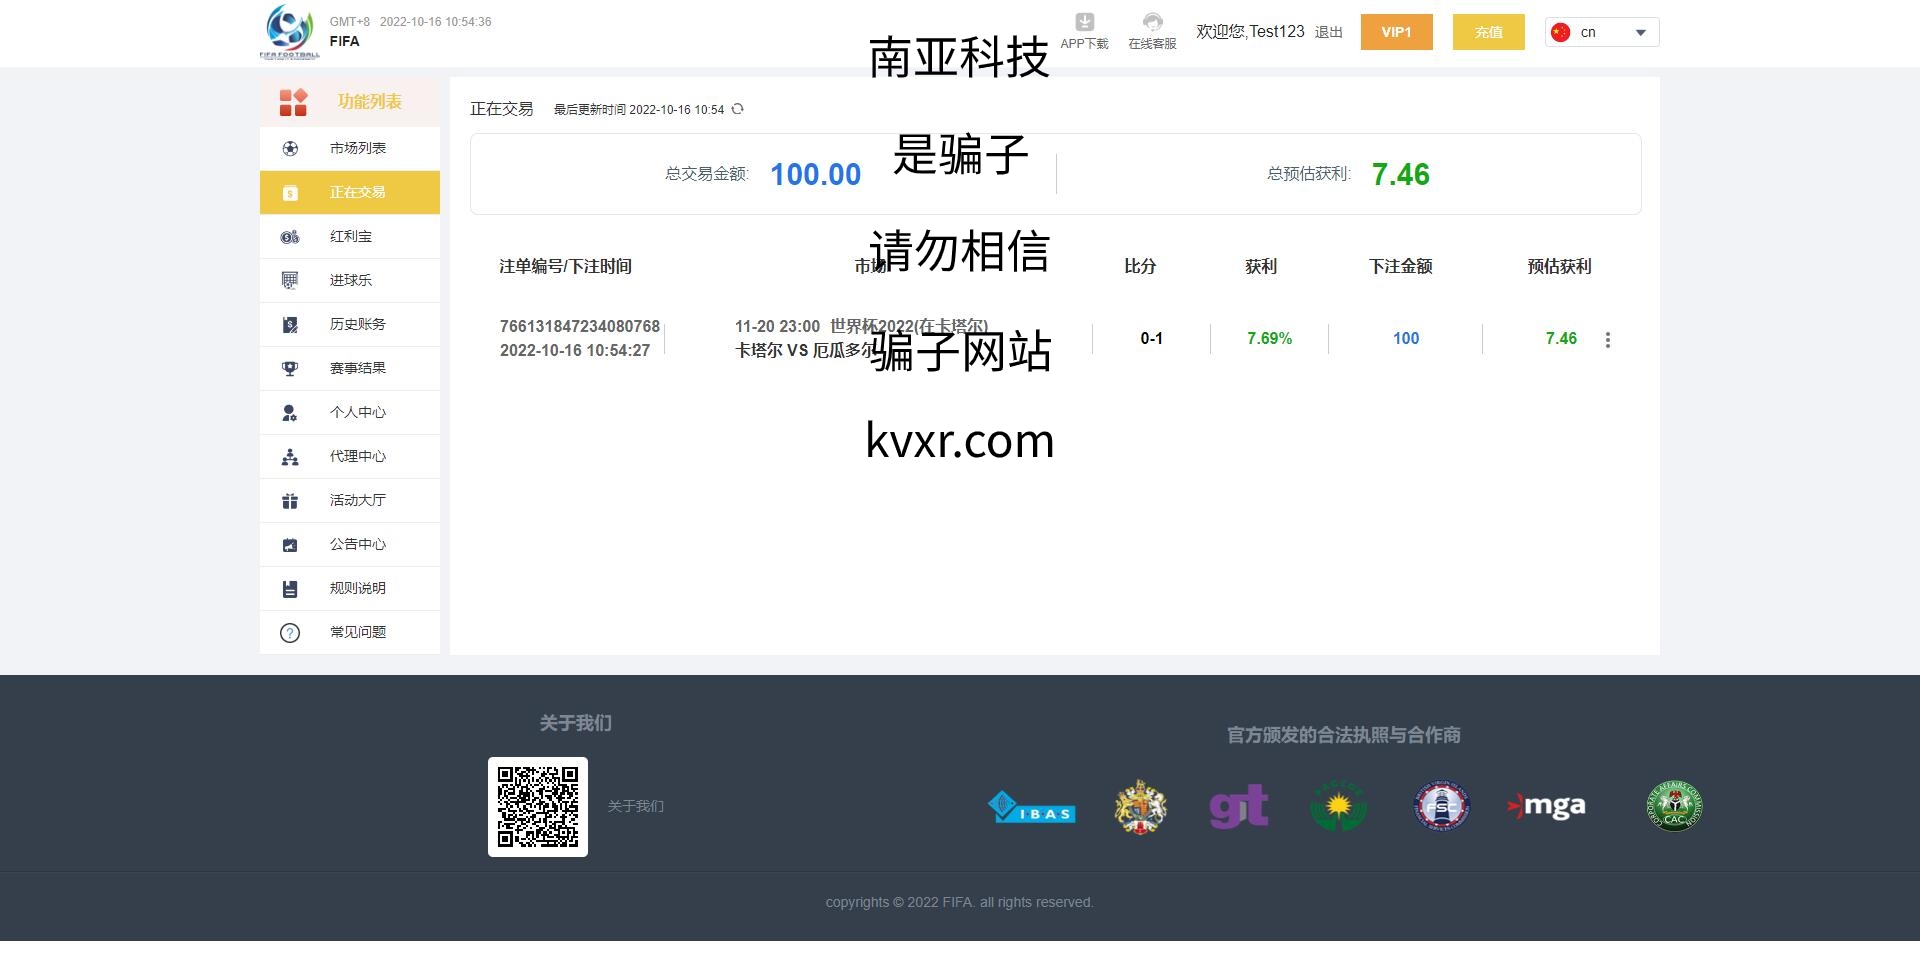Viewport: 1920px width, 965px height.
Task: Open 进球乐 menu item
Action: [350, 280]
